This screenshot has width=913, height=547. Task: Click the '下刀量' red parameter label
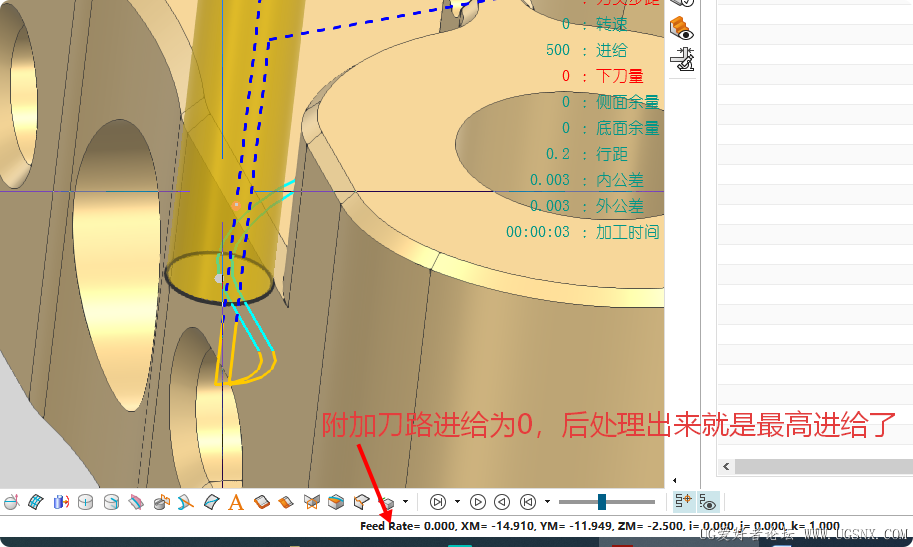point(620,76)
